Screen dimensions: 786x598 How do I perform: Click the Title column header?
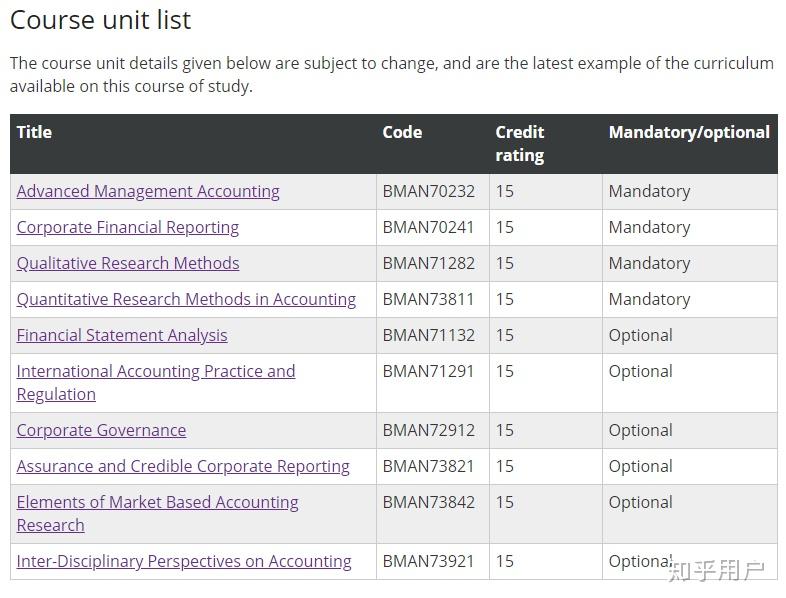pos(34,132)
